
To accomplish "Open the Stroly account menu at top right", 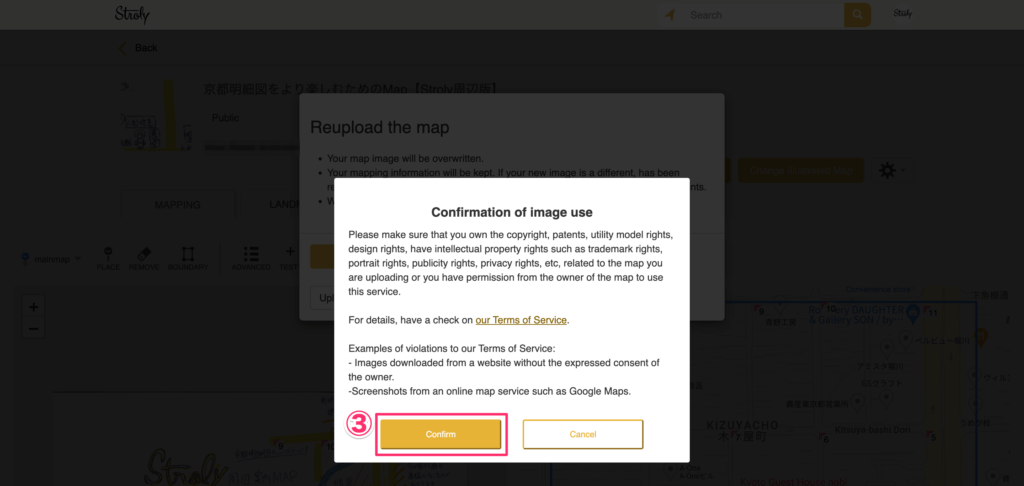I will coord(903,14).
